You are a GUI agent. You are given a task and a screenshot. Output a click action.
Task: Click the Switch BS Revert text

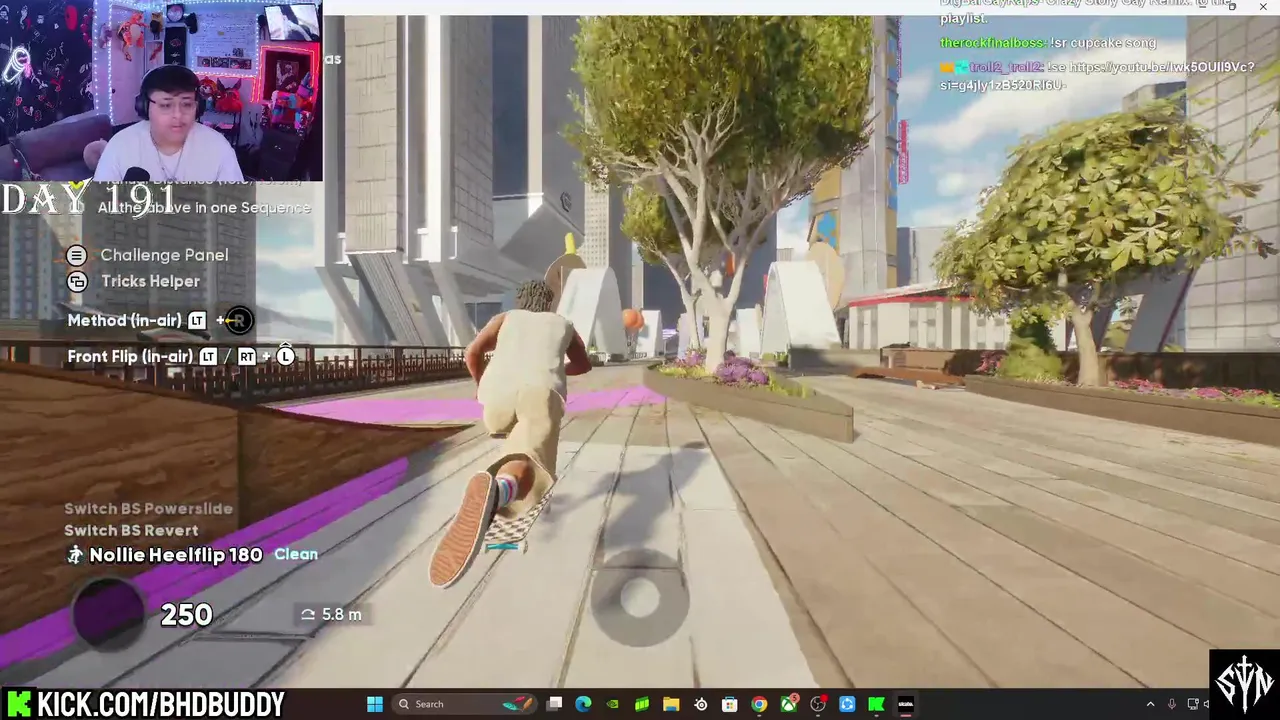131,530
